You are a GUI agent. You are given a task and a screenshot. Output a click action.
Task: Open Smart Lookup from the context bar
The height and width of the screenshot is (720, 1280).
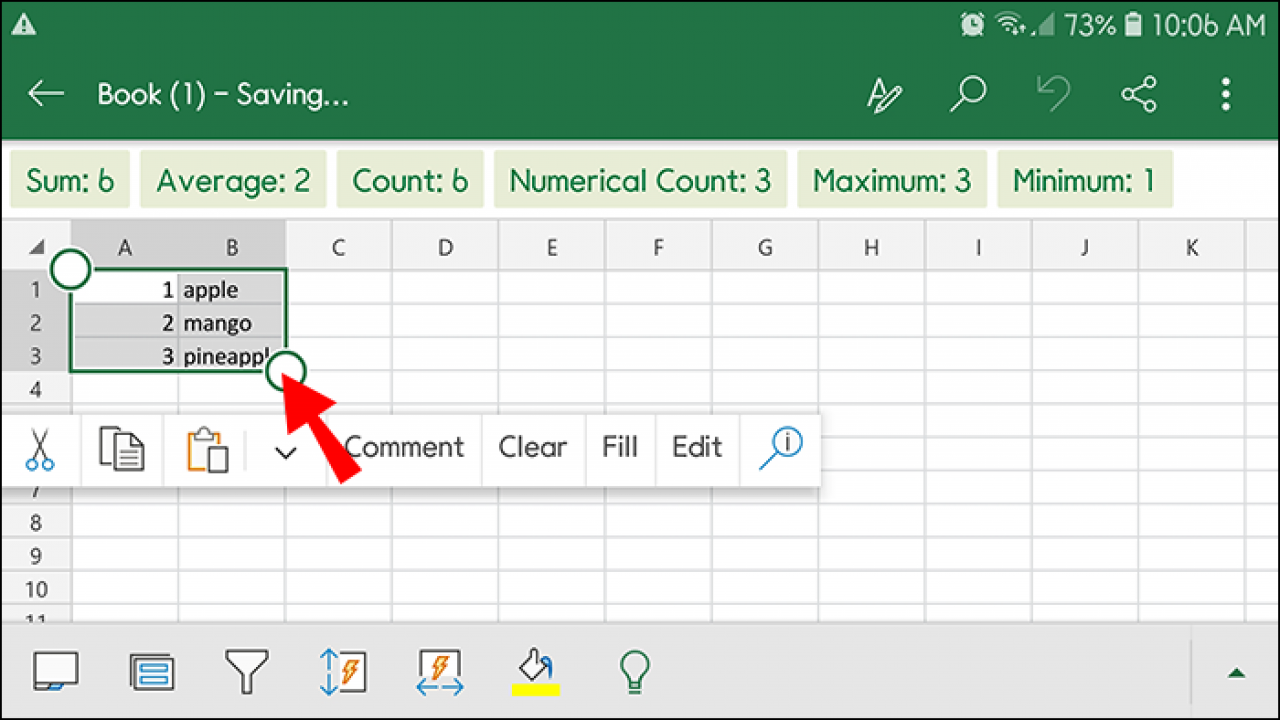click(781, 448)
